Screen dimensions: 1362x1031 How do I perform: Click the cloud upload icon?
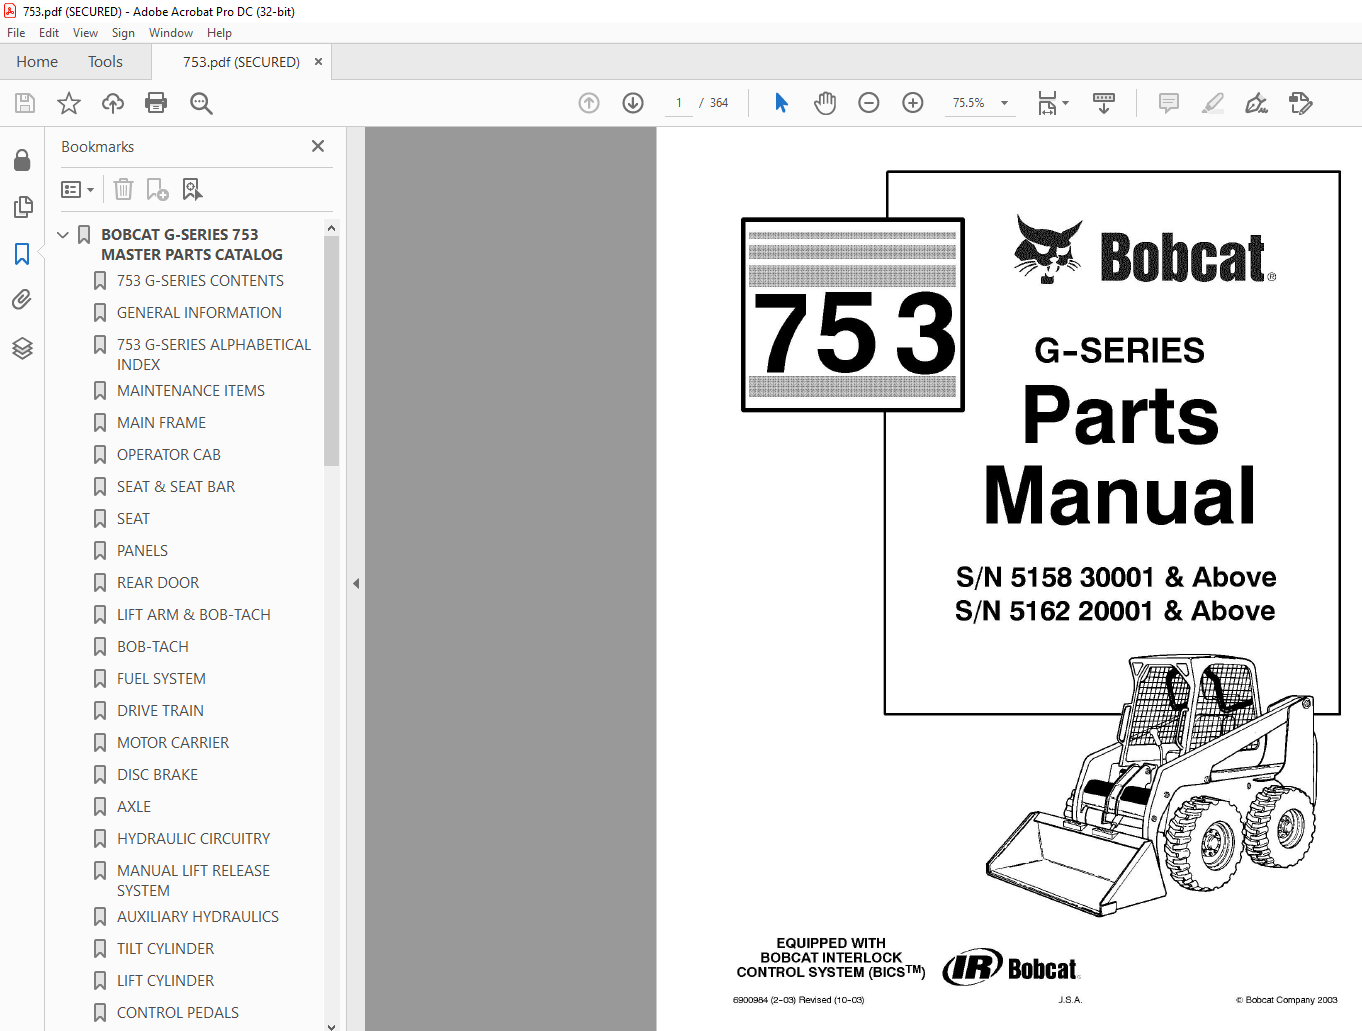coord(113,103)
